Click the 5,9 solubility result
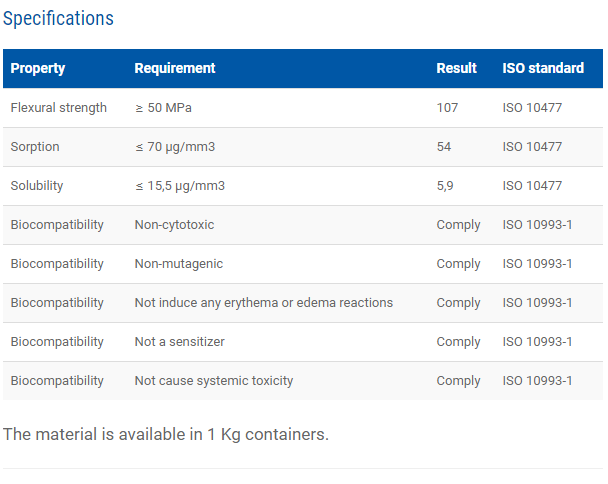Viewport: 608px width, 484px height. 445,186
